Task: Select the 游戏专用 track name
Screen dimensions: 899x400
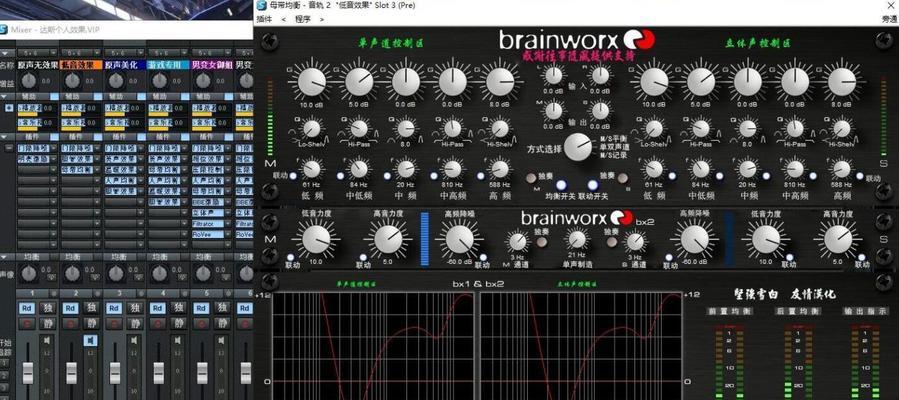Action: [169, 65]
